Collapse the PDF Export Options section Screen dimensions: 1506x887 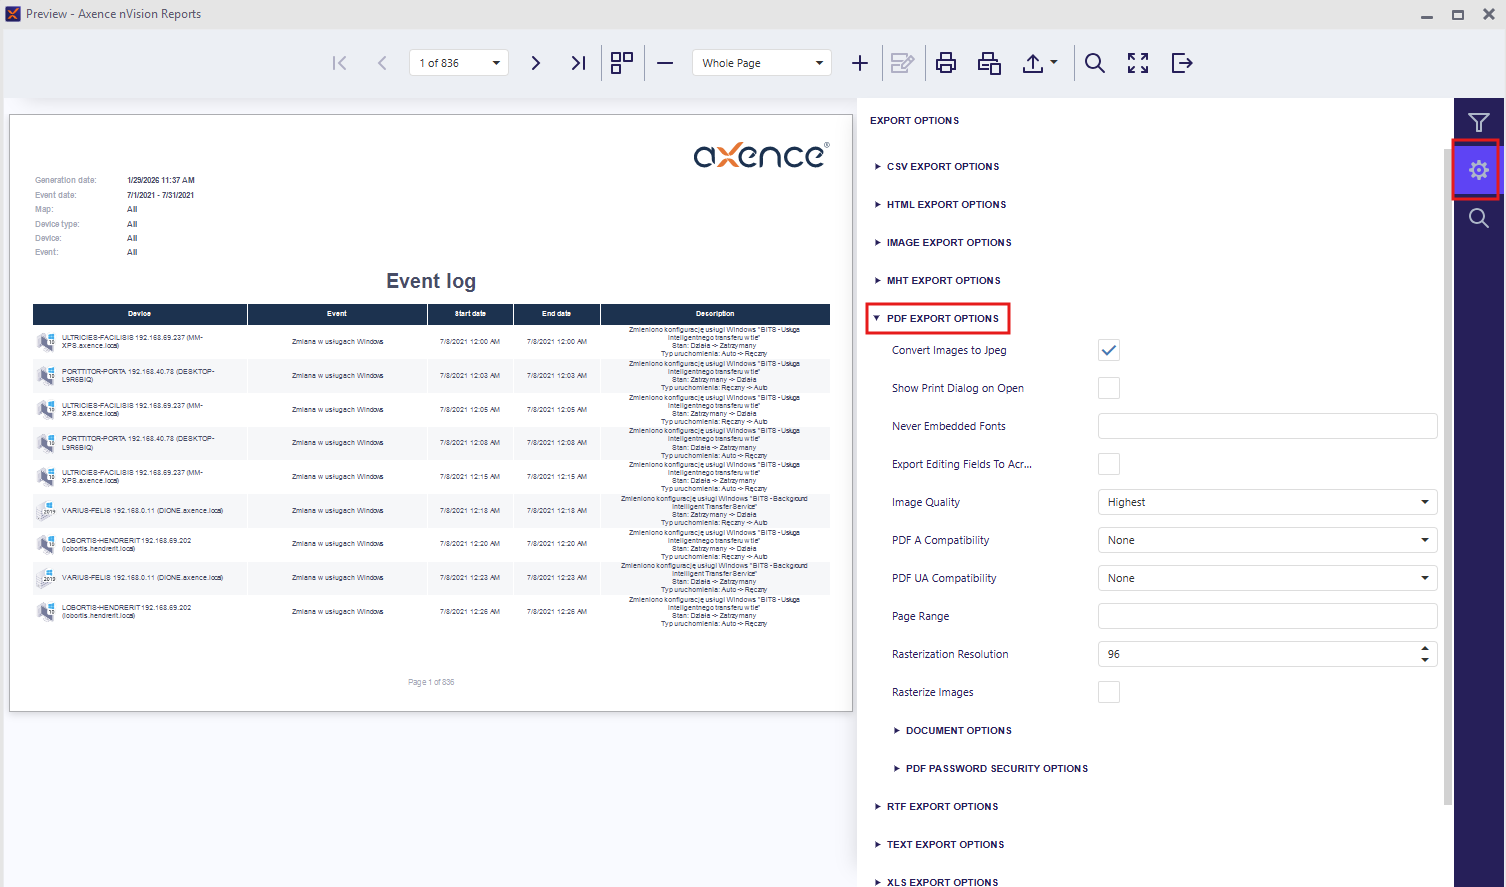pyautogui.click(x=942, y=319)
